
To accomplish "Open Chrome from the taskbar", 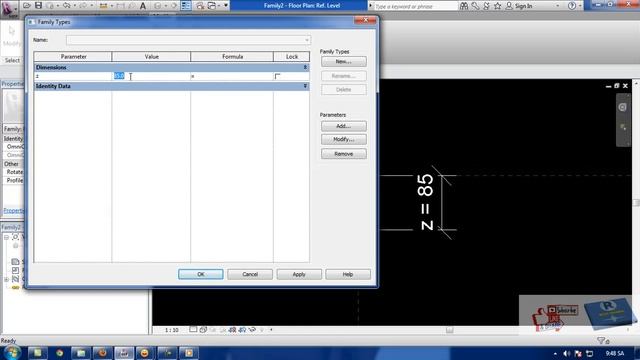I will (60, 353).
